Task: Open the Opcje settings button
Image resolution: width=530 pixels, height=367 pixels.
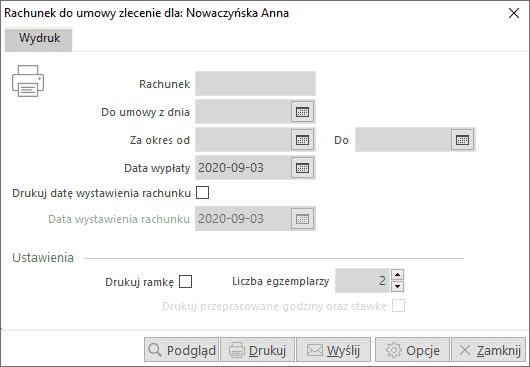Action: (x=412, y=350)
